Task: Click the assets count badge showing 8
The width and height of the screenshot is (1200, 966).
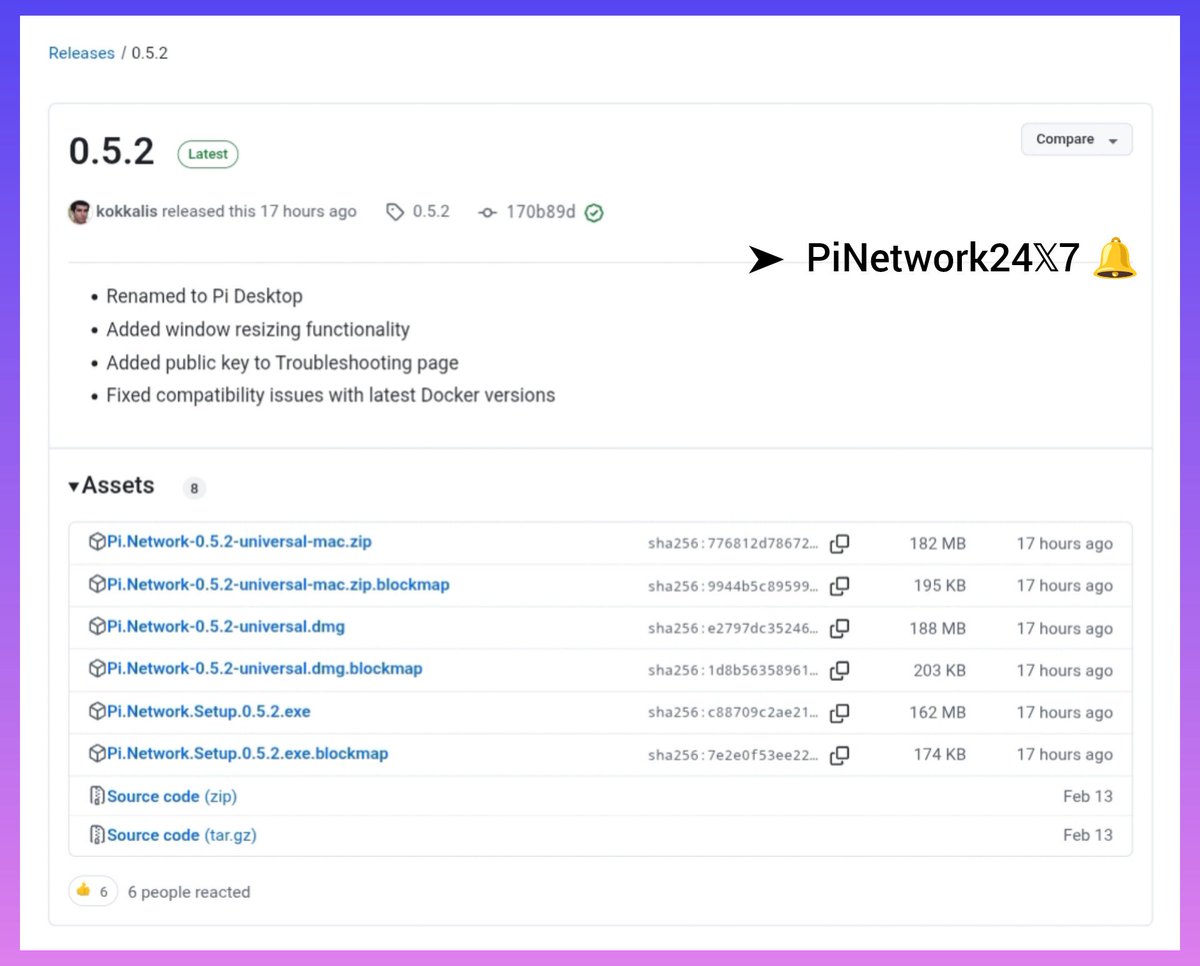Action: pyautogui.click(x=194, y=487)
